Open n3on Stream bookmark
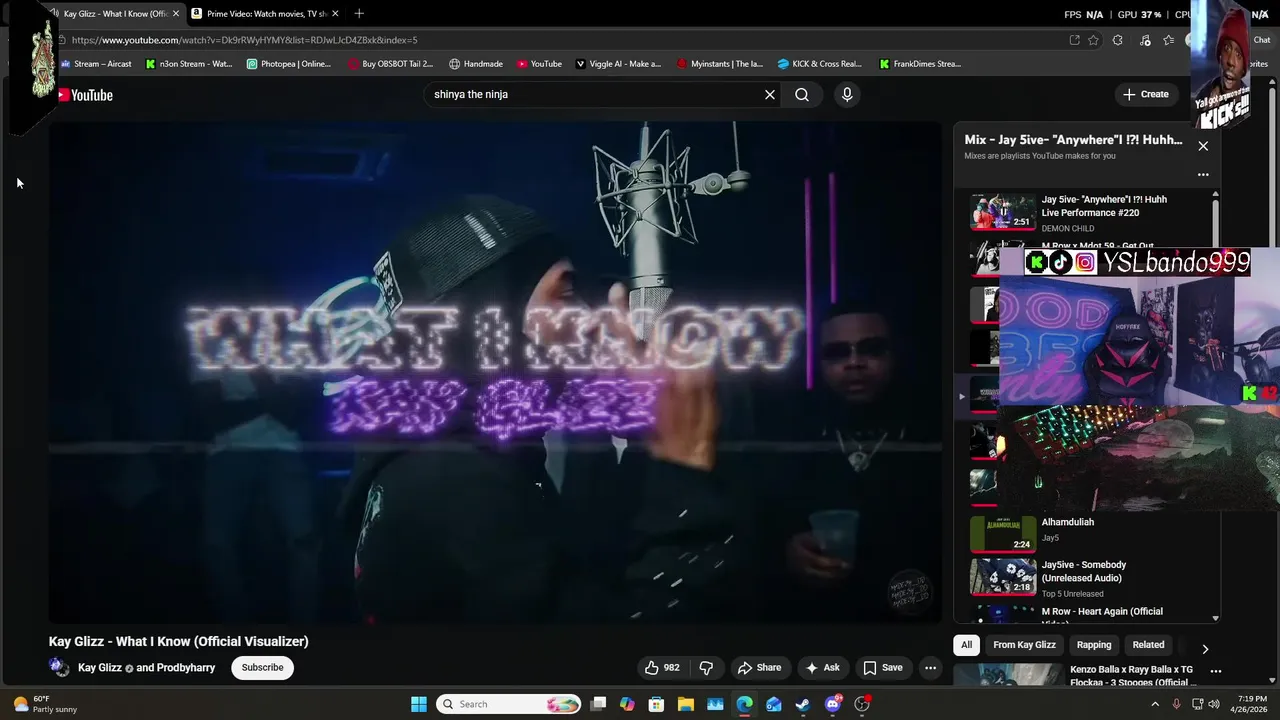 pos(189,64)
